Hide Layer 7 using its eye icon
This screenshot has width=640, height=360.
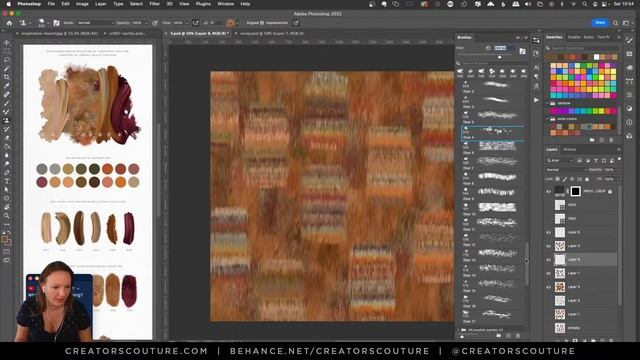(549, 273)
